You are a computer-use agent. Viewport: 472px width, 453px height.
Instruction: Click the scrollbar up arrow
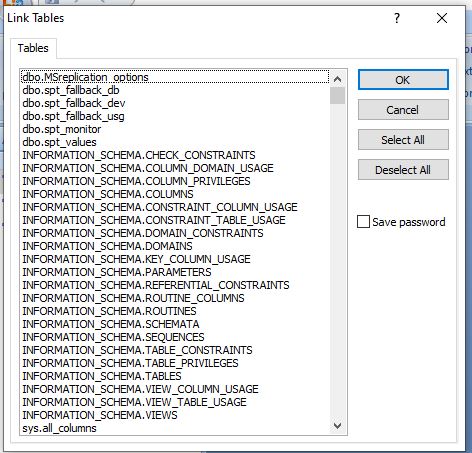point(337,79)
